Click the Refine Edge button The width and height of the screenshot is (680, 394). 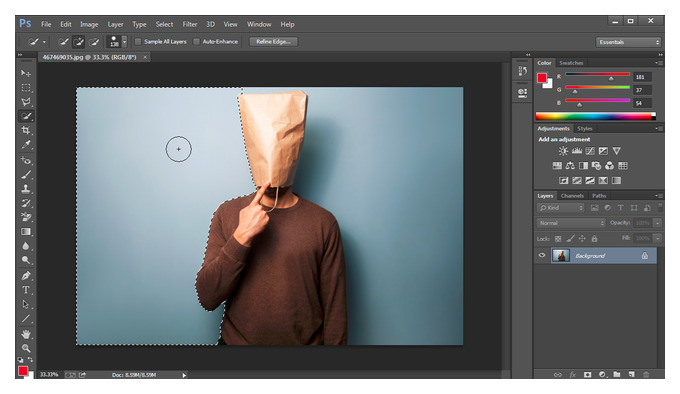(x=273, y=42)
